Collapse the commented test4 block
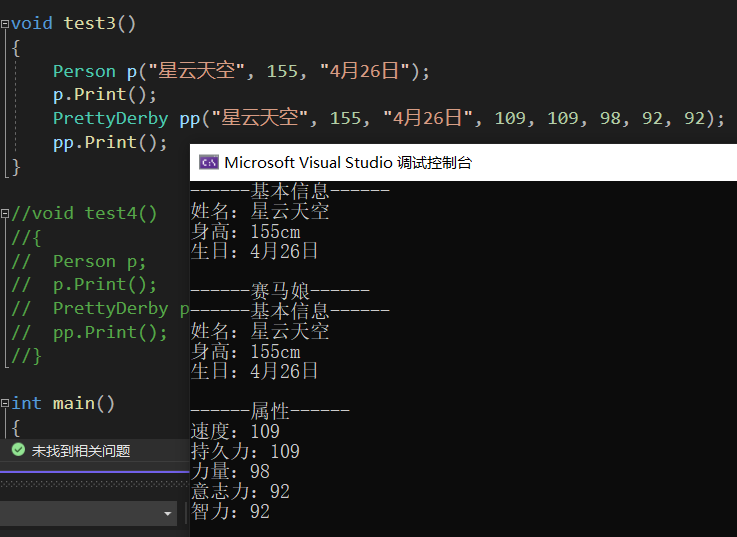The image size is (737, 537). [x=5, y=213]
